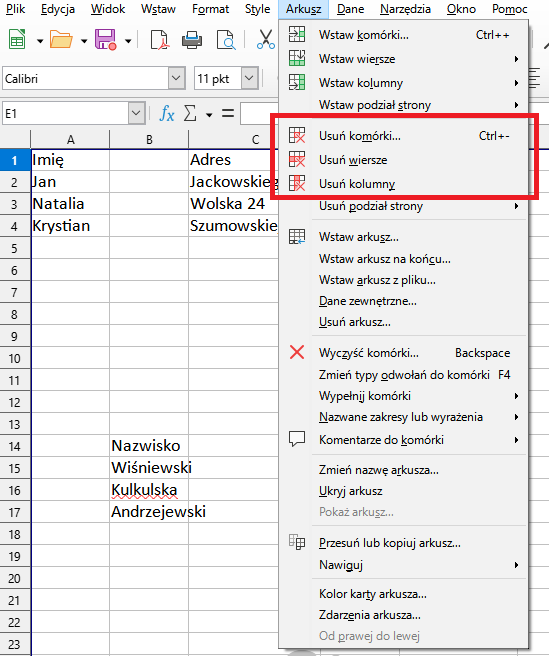Expand the Calibri font name dropdown
The width and height of the screenshot is (549, 656).
(176, 78)
